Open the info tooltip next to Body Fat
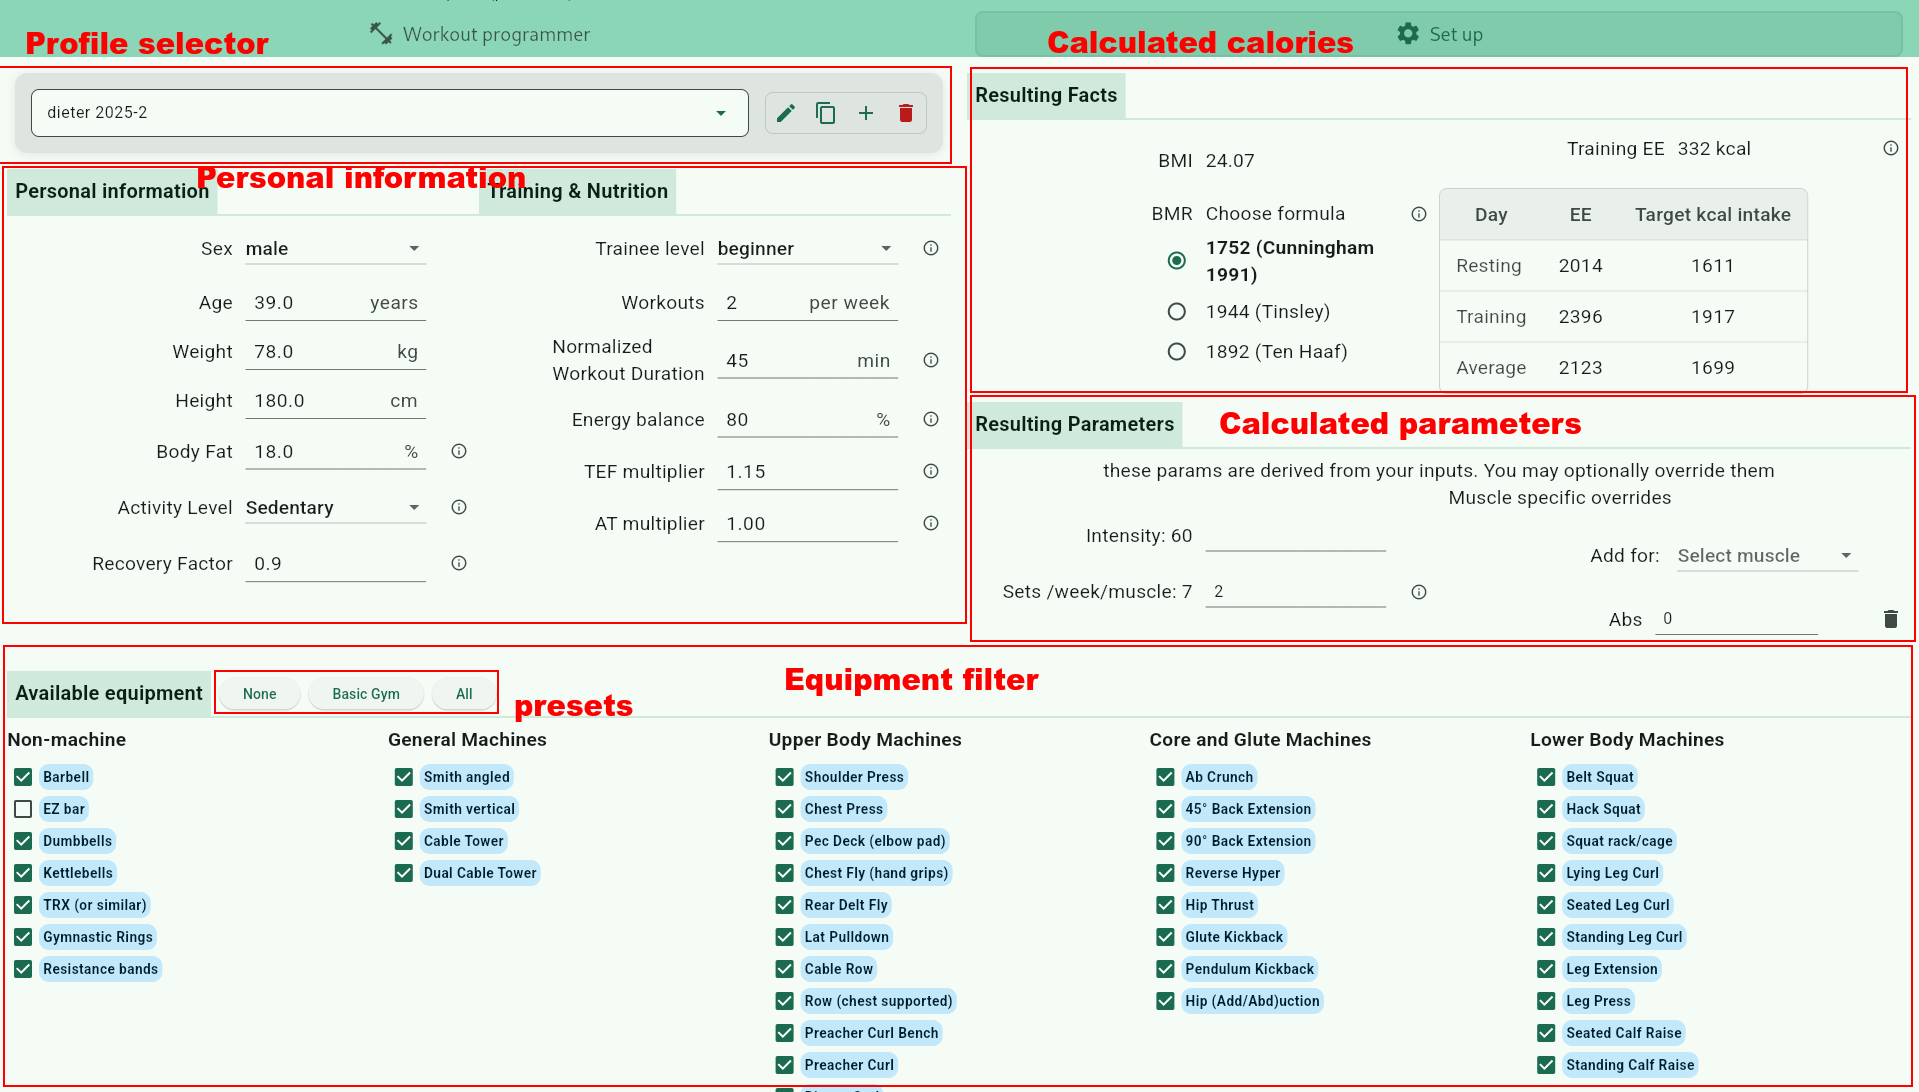 pyautogui.click(x=459, y=451)
